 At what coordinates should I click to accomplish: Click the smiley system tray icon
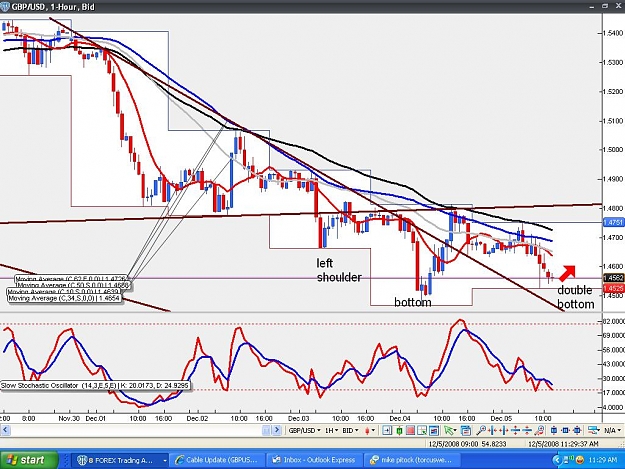[580, 460]
